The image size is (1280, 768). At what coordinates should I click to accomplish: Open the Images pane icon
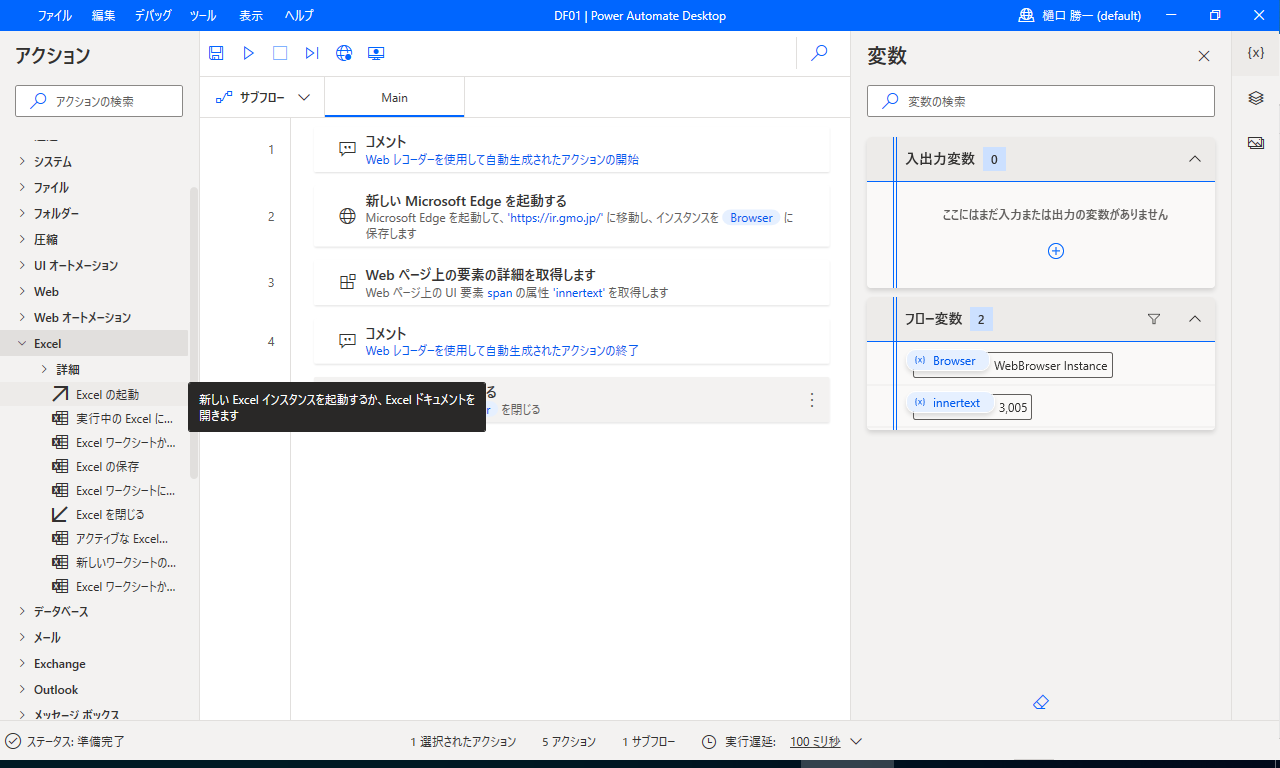coord(1256,143)
